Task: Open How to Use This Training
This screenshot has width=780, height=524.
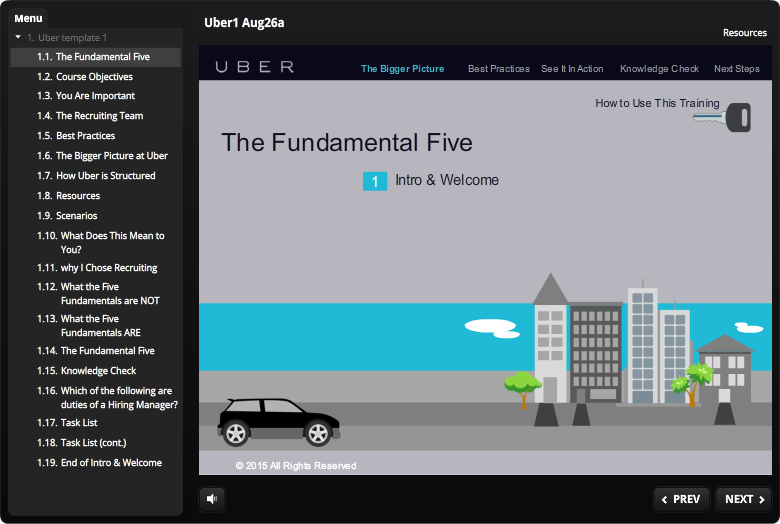Action: click(x=657, y=103)
